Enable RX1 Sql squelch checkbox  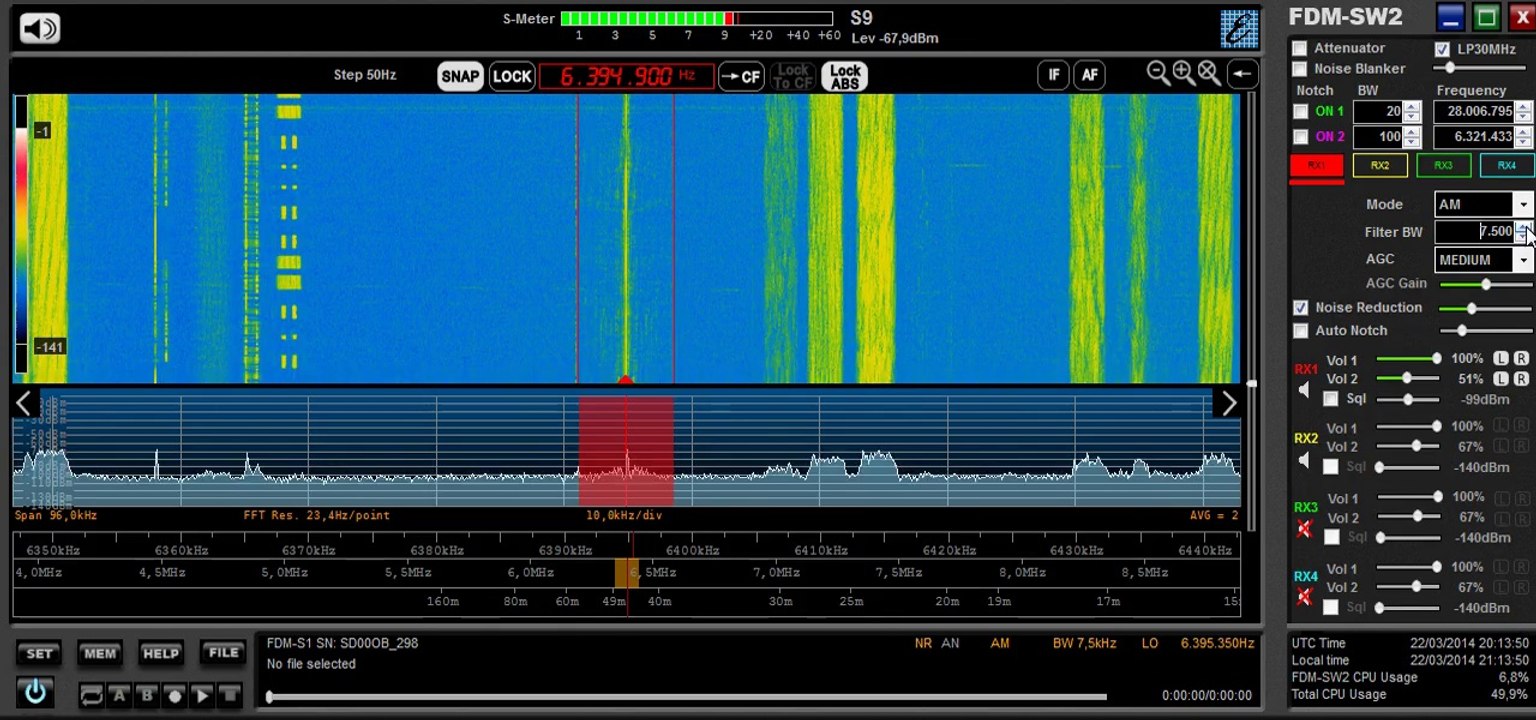click(x=1331, y=399)
